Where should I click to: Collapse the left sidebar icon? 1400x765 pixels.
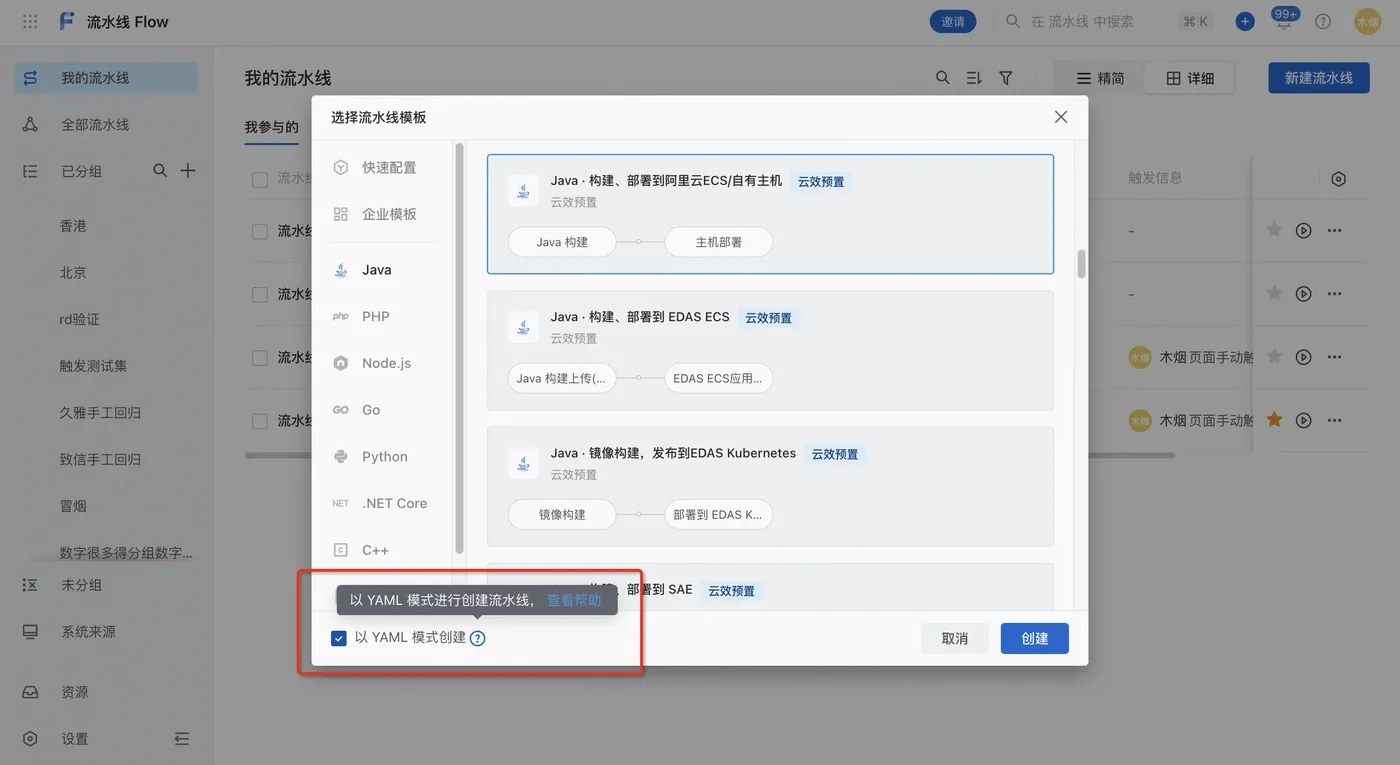coord(182,739)
